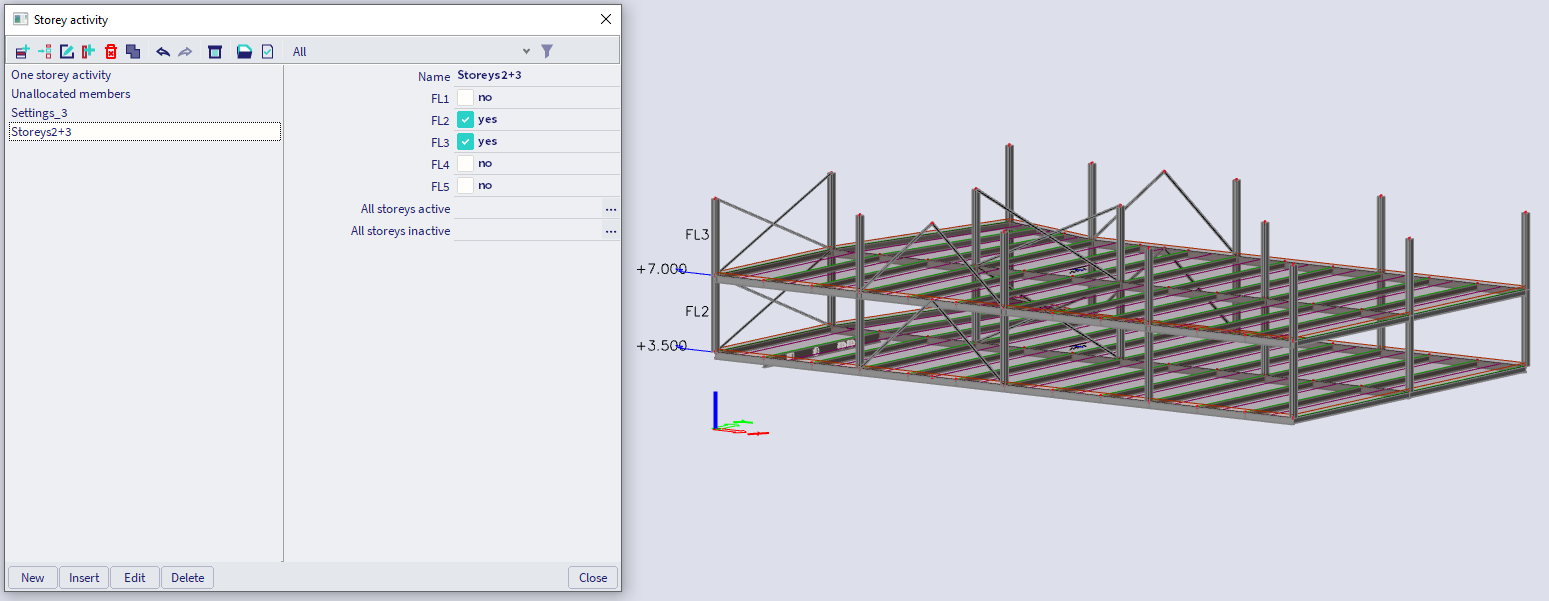1549x601 pixels.
Task: Click the Undo arrow icon
Action: 163,51
